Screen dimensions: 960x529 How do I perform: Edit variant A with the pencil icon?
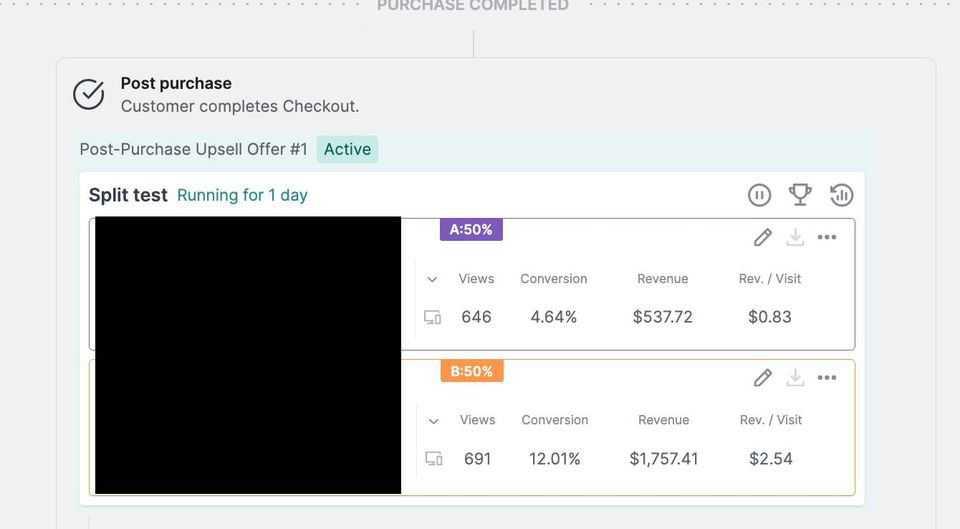point(763,238)
